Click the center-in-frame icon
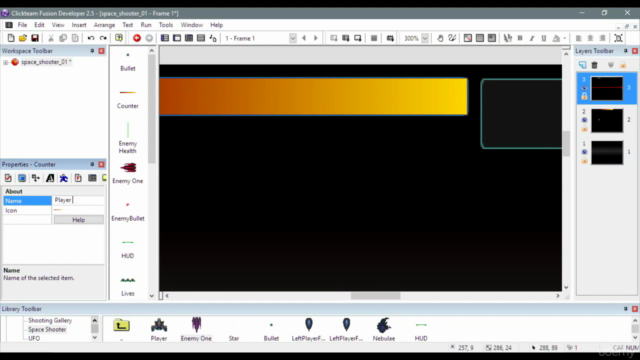 coord(618,38)
